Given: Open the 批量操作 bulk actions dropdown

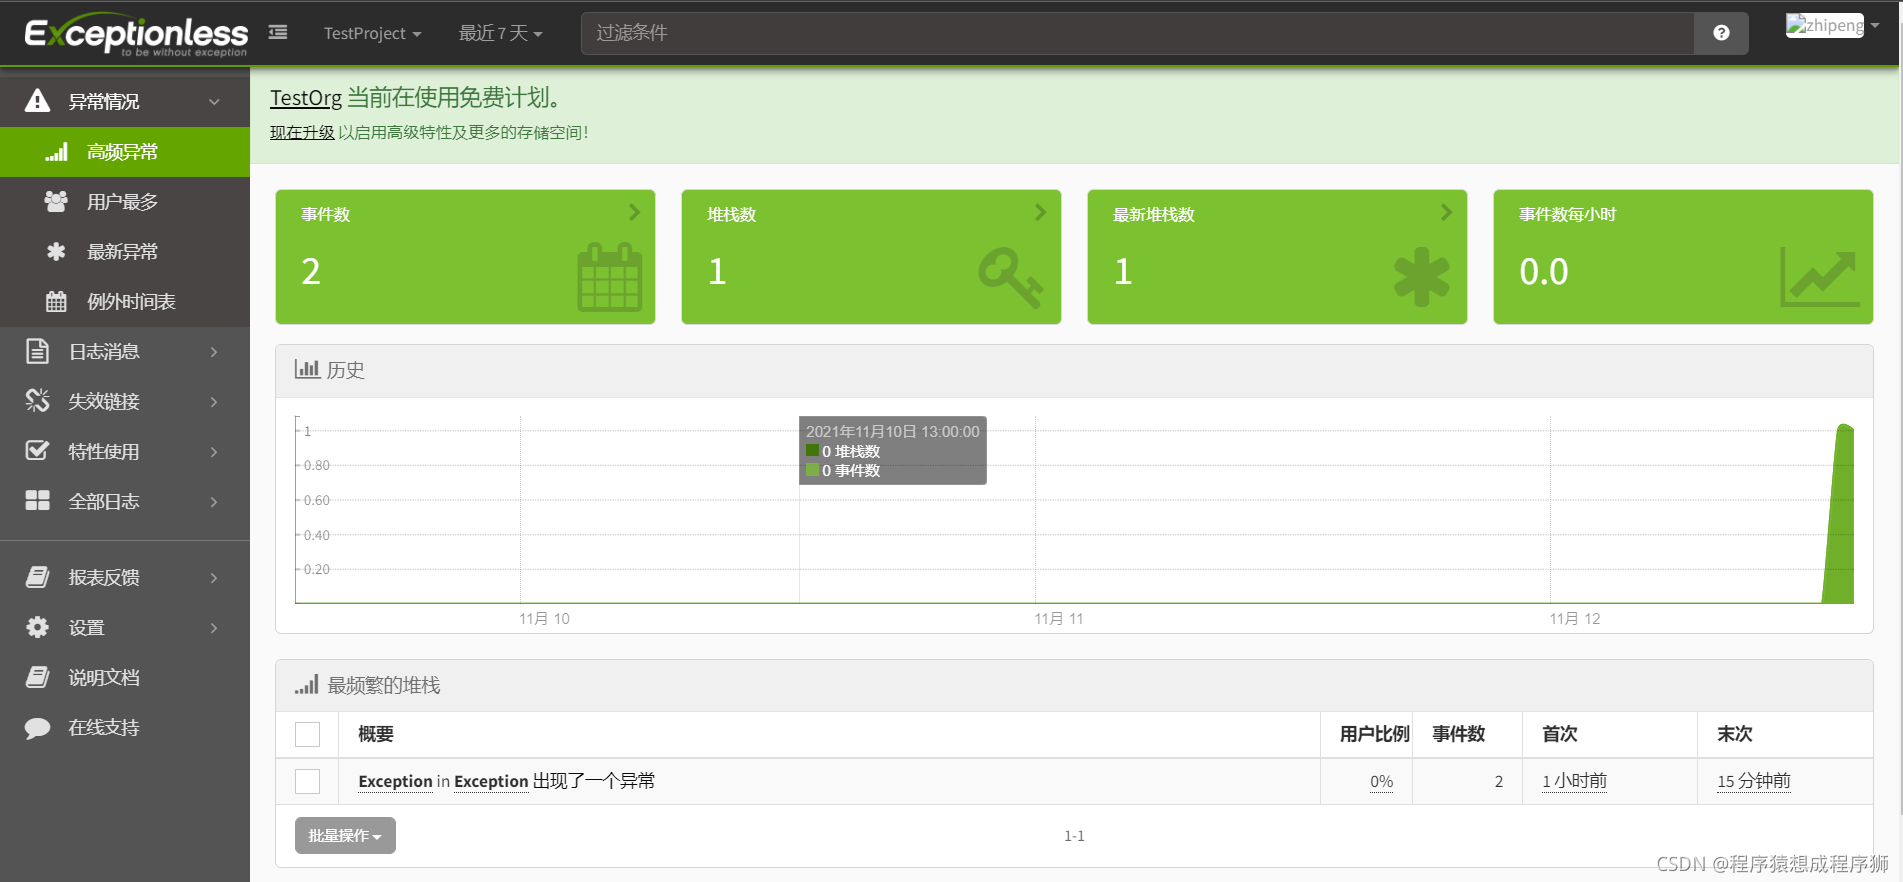Looking at the screenshot, I should coord(345,835).
